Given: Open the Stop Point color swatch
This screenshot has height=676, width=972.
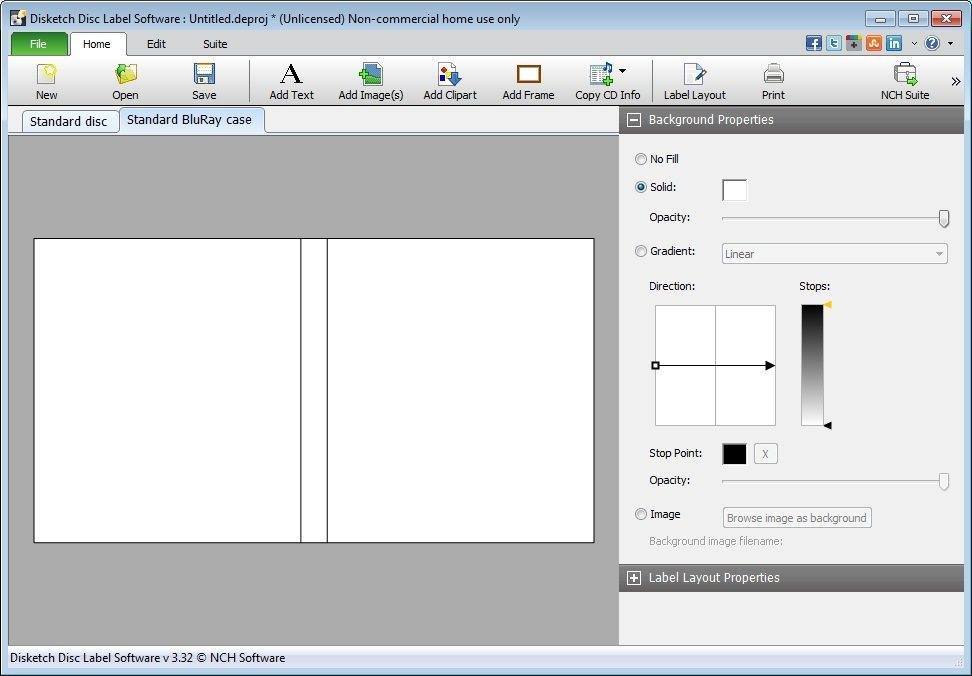Looking at the screenshot, I should [x=733, y=453].
